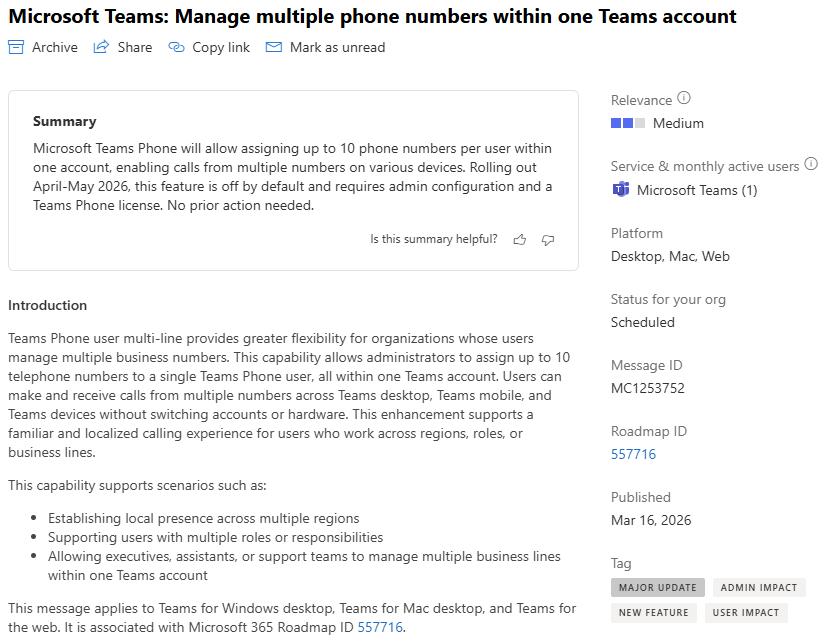
Task: Click the message ID MC1253752
Action: pyautogui.click(x=647, y=388)
